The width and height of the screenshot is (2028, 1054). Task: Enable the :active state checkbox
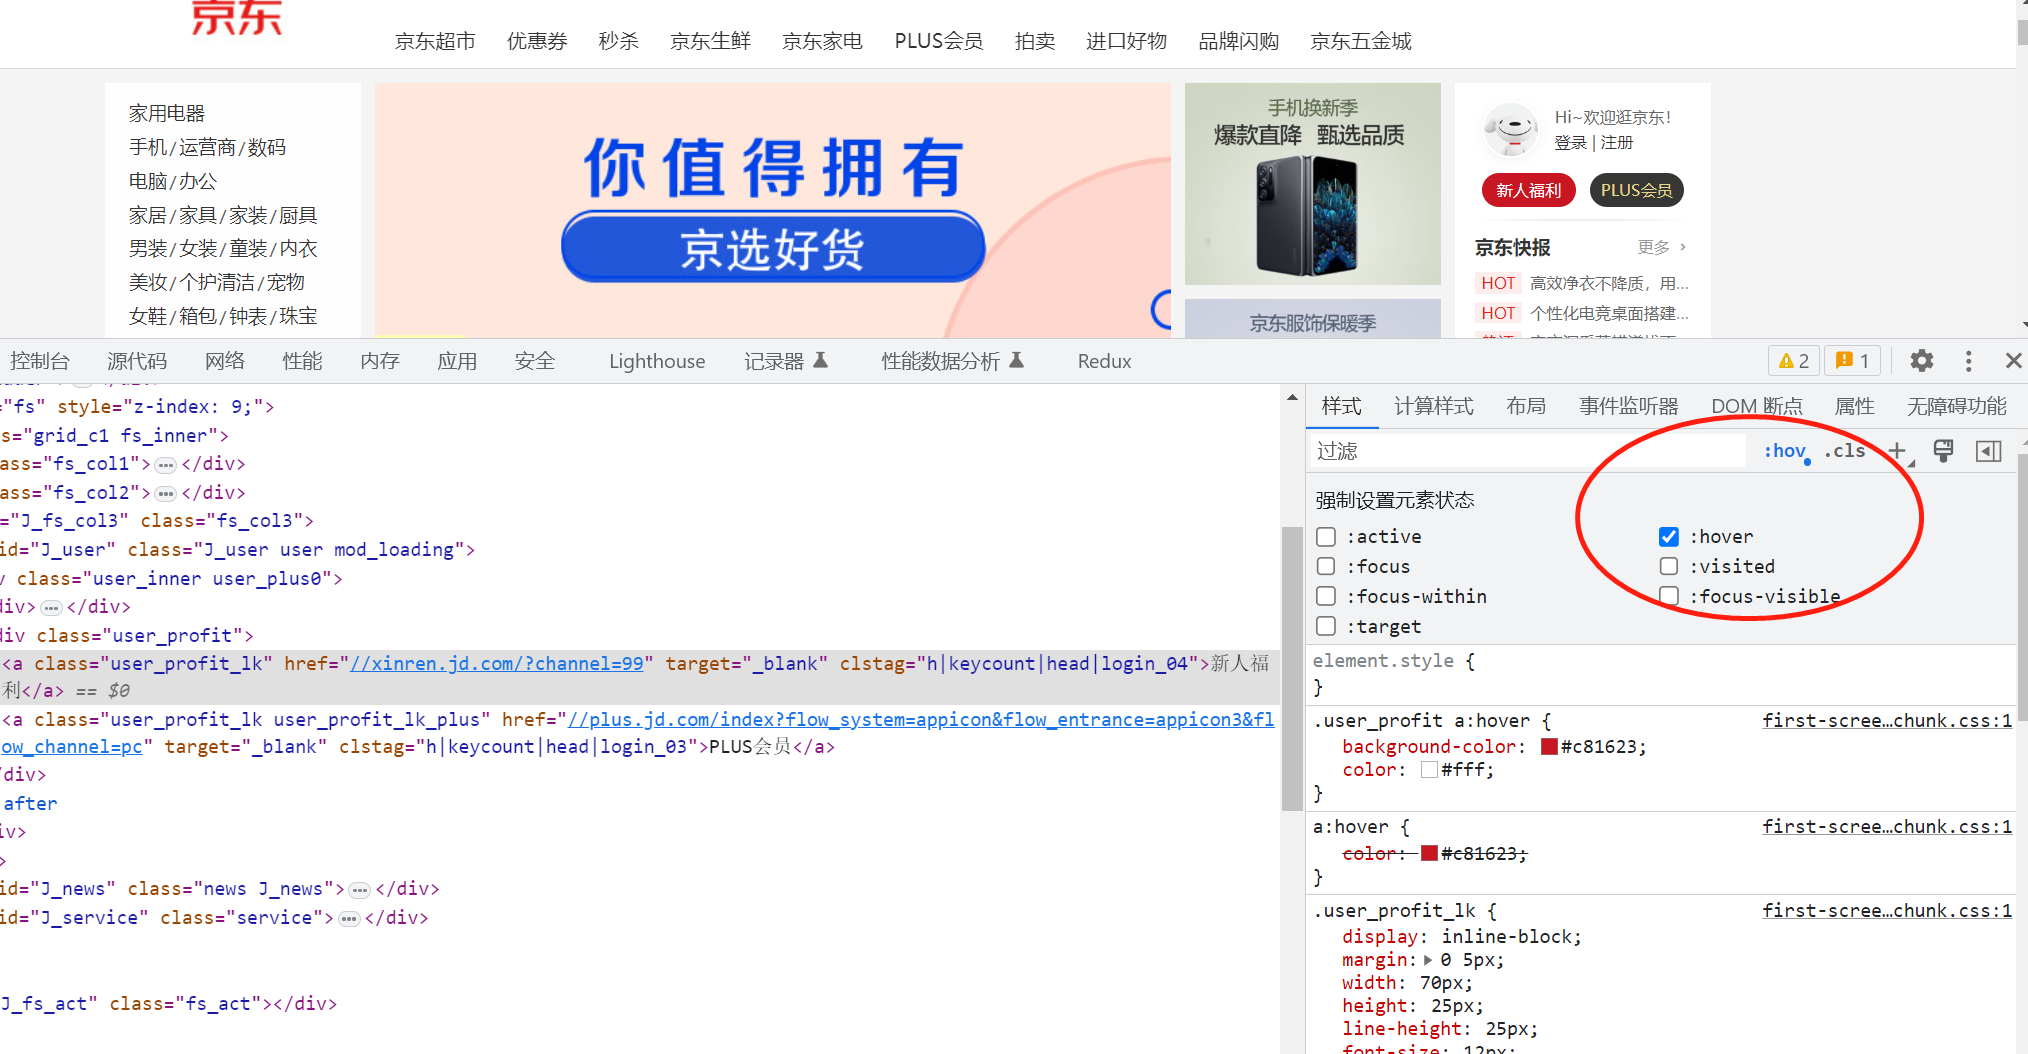[x=1326, y=537]
